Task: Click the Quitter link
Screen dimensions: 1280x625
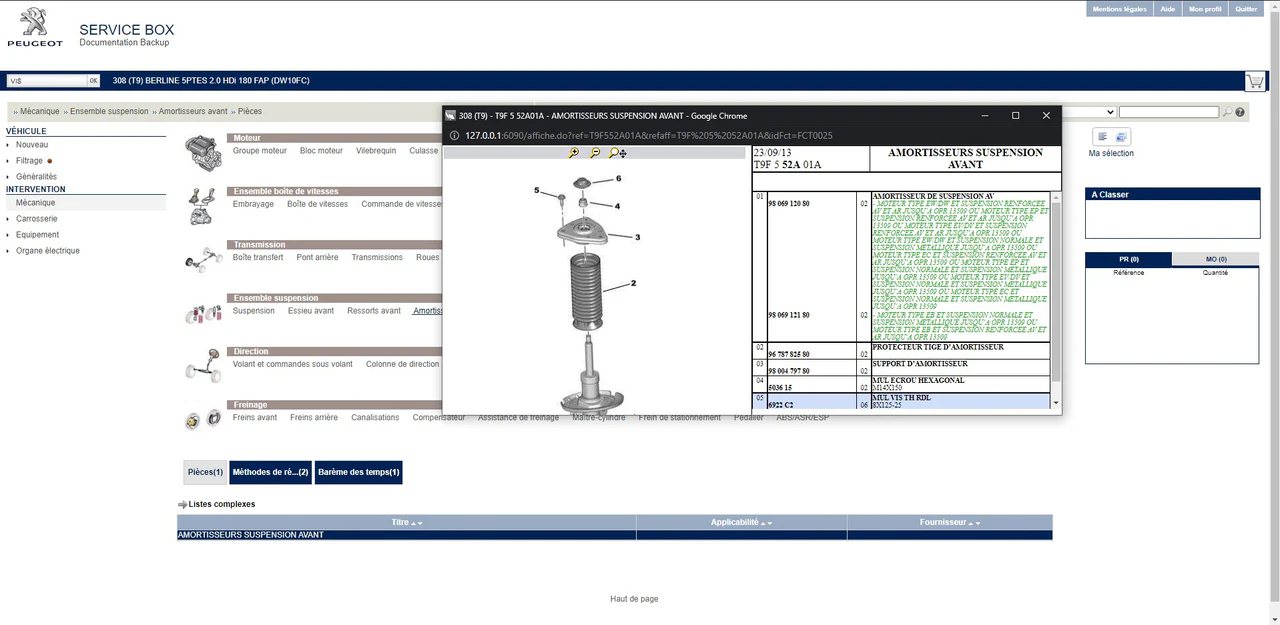Action: [1245, 8]
